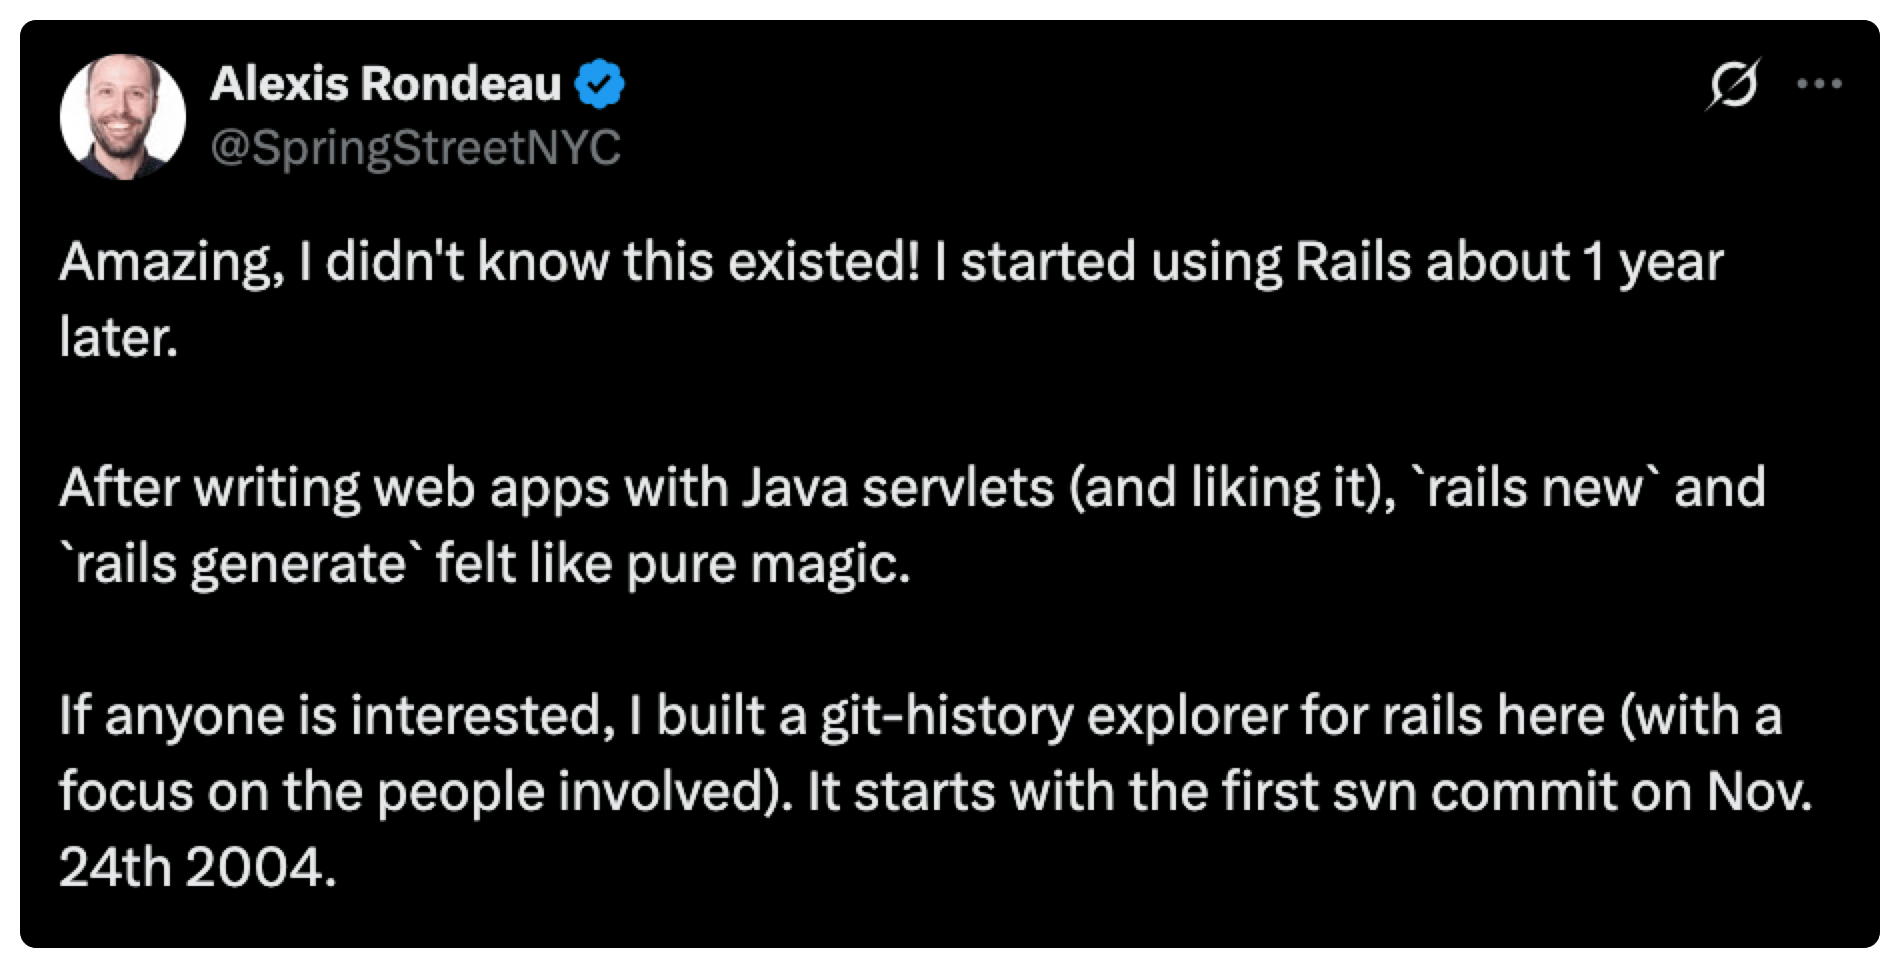Click "didn't know this existed!" text
The height and width of the screenshot is (968, 1900).
click(622, 263)
